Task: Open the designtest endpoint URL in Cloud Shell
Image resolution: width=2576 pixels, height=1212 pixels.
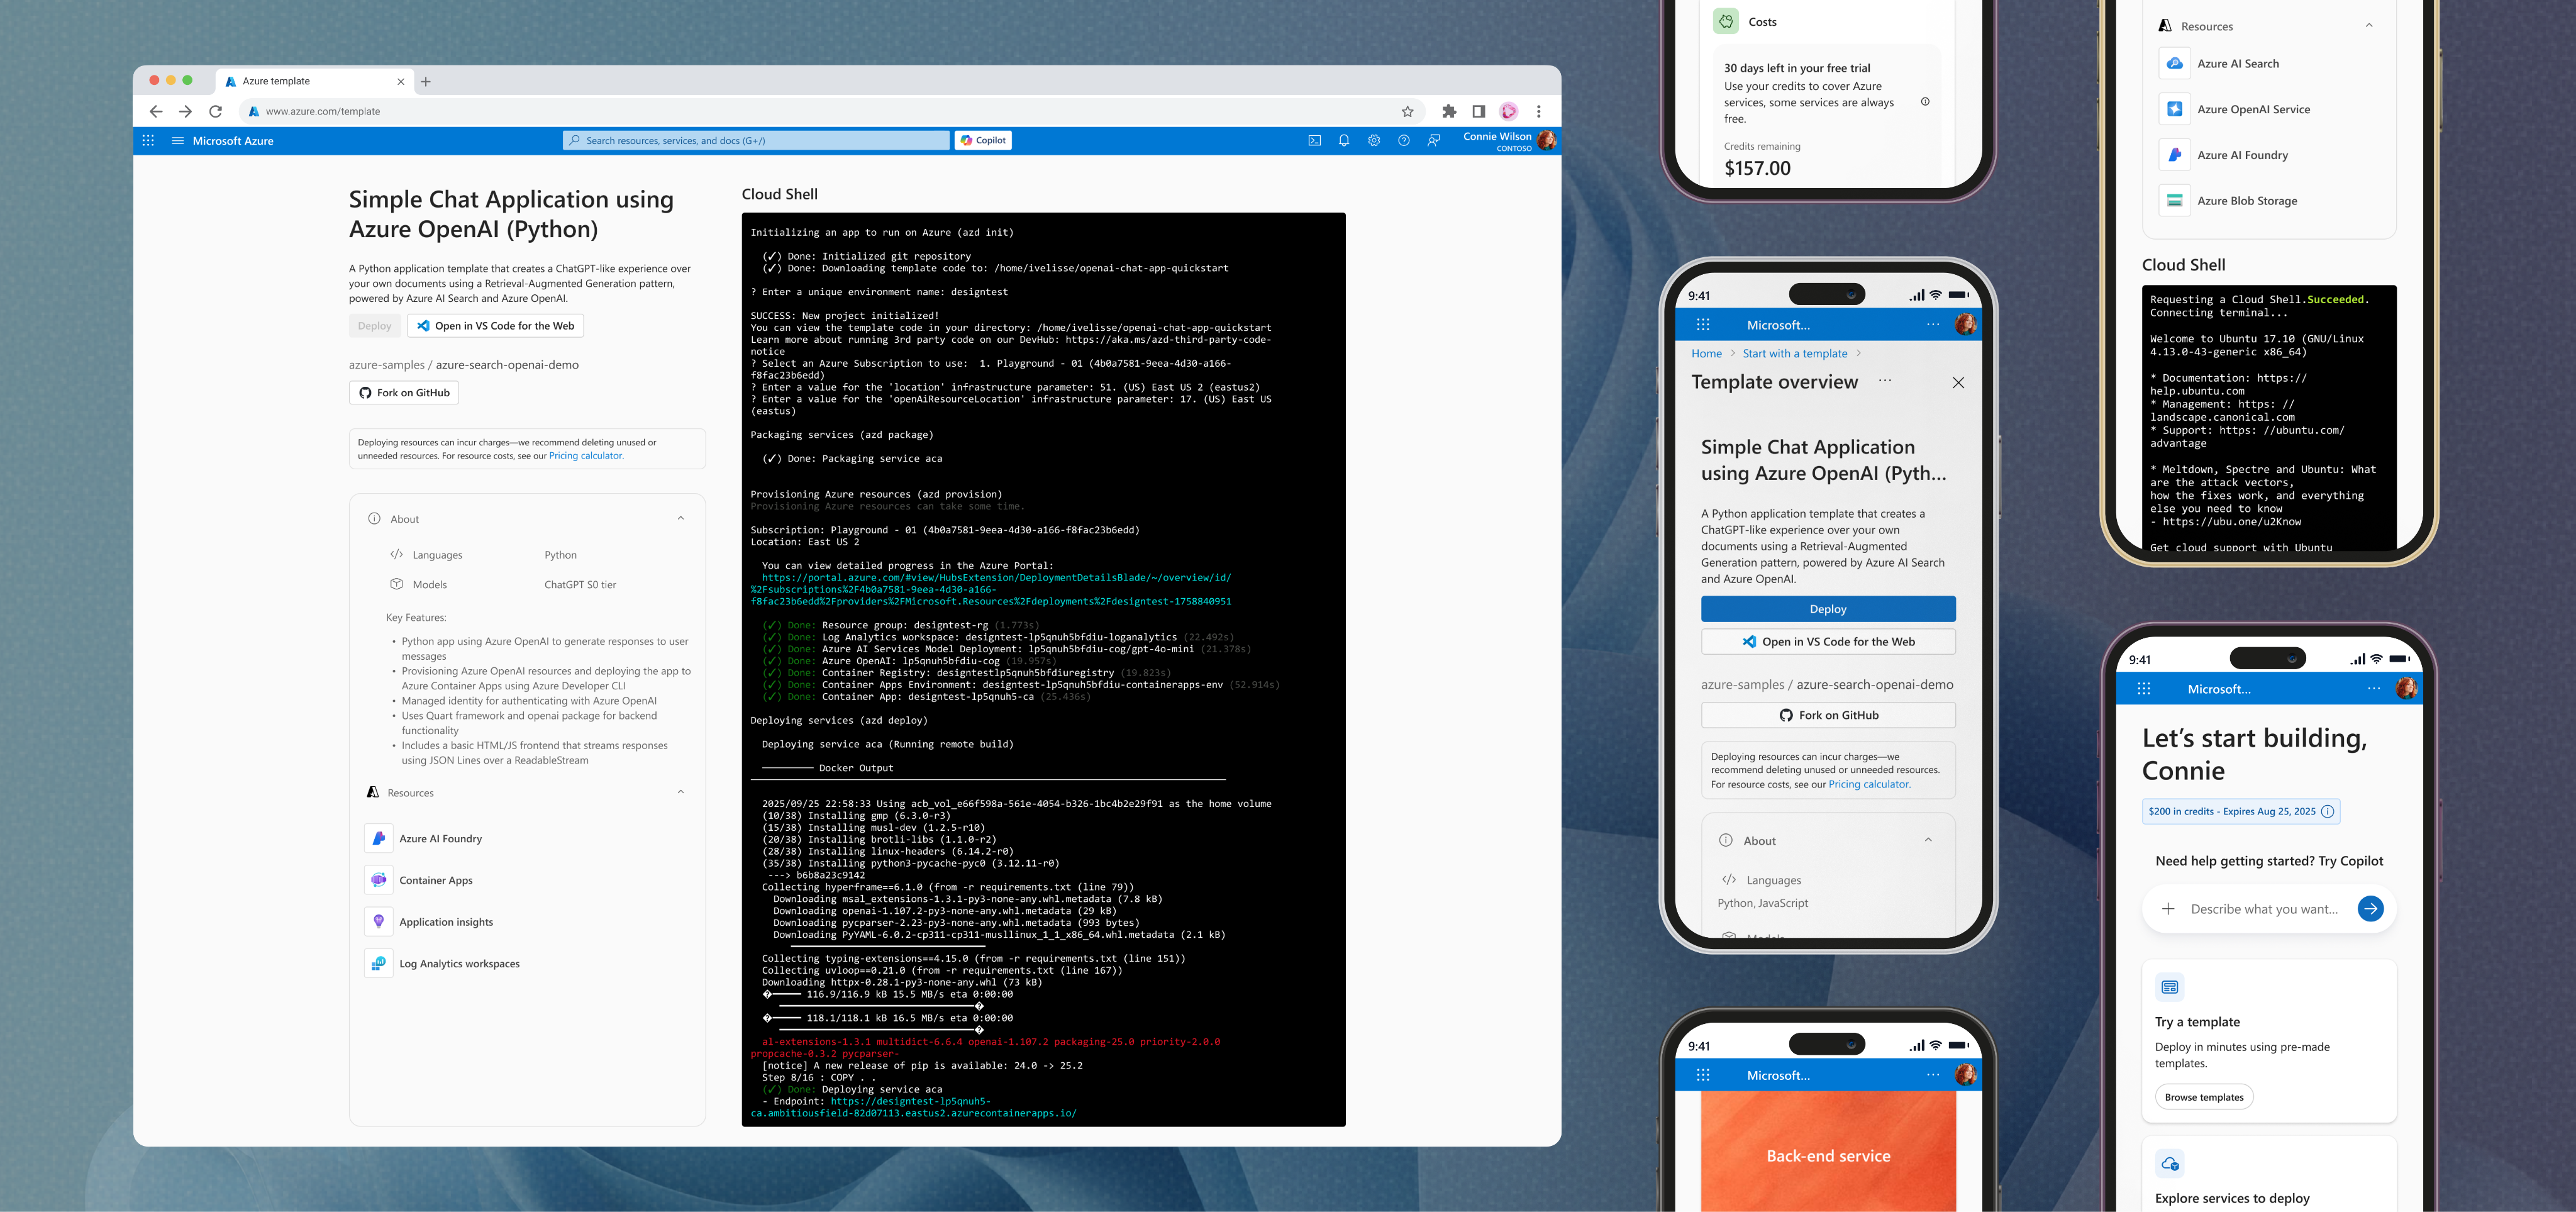Action: click(x=913, y=1107)
